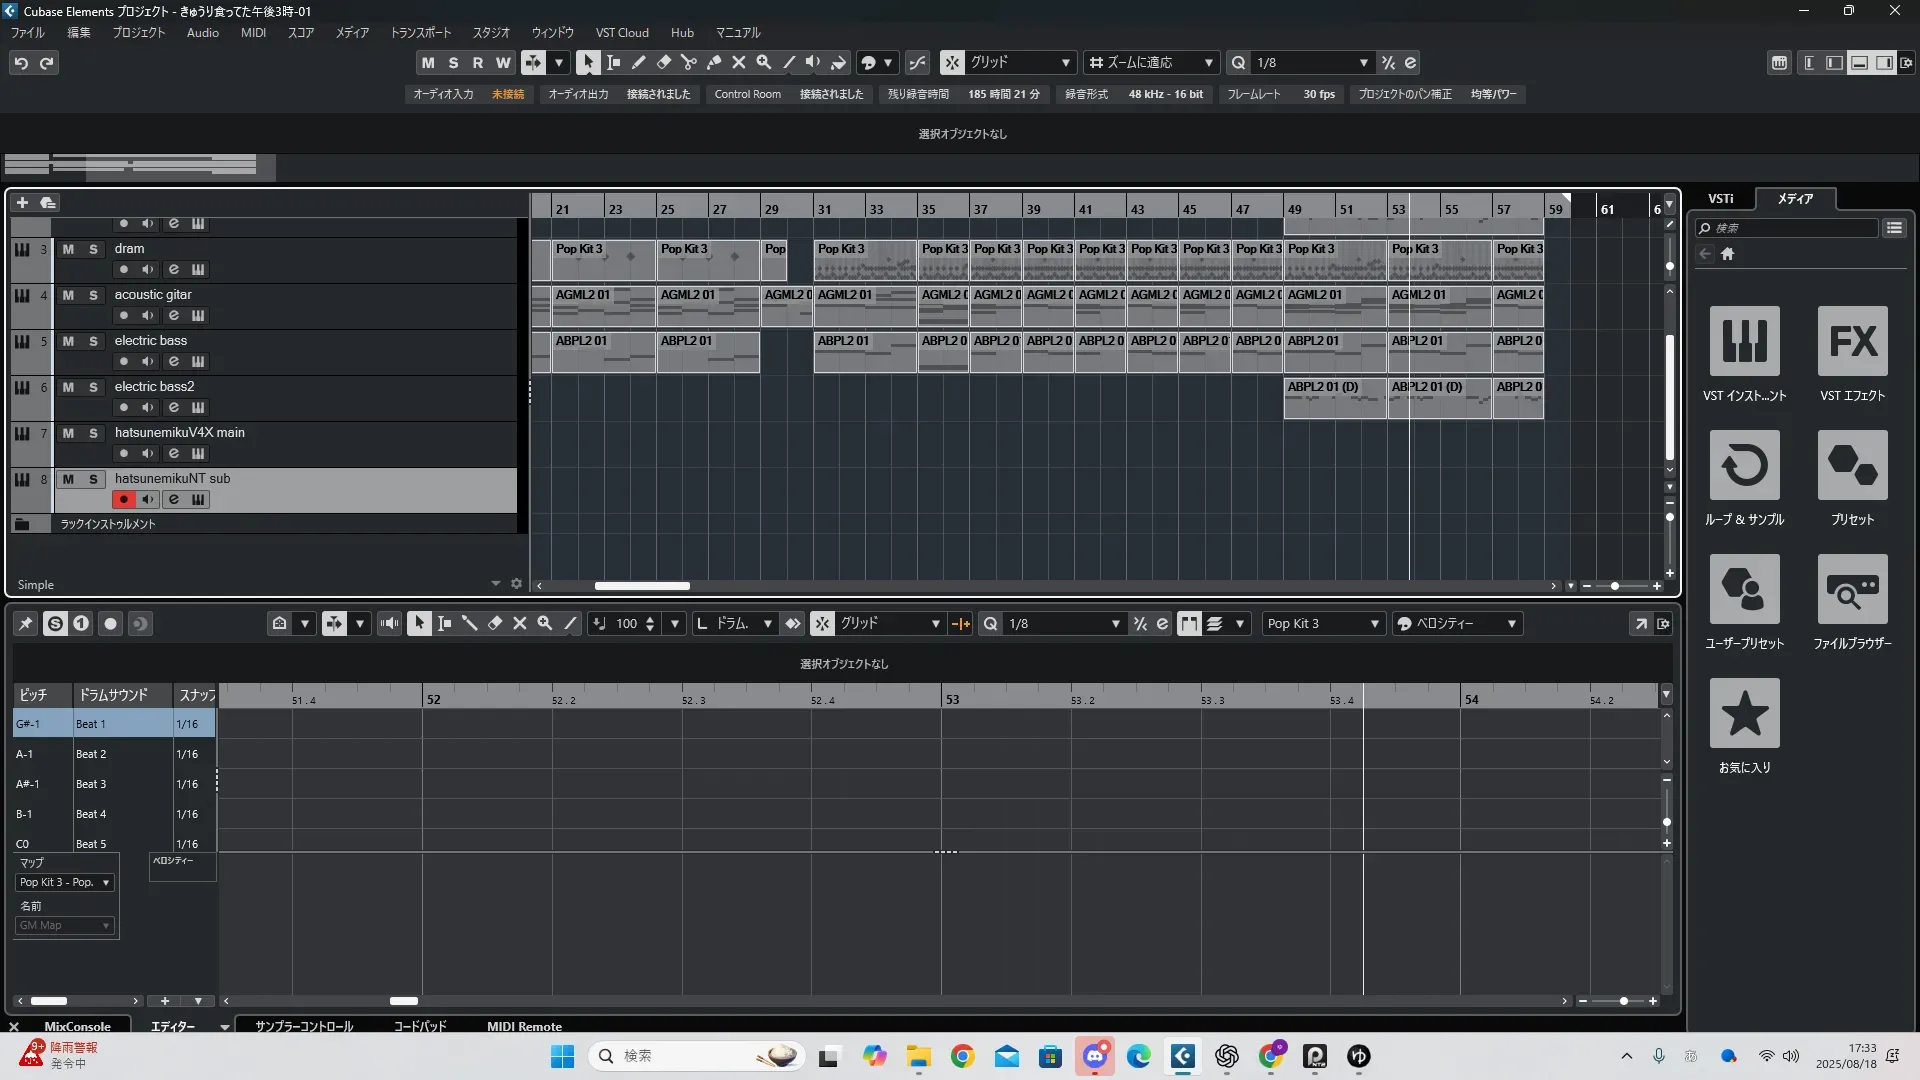
Task: Solo the acoustic gitar track
Action: (x=93, y=295)
